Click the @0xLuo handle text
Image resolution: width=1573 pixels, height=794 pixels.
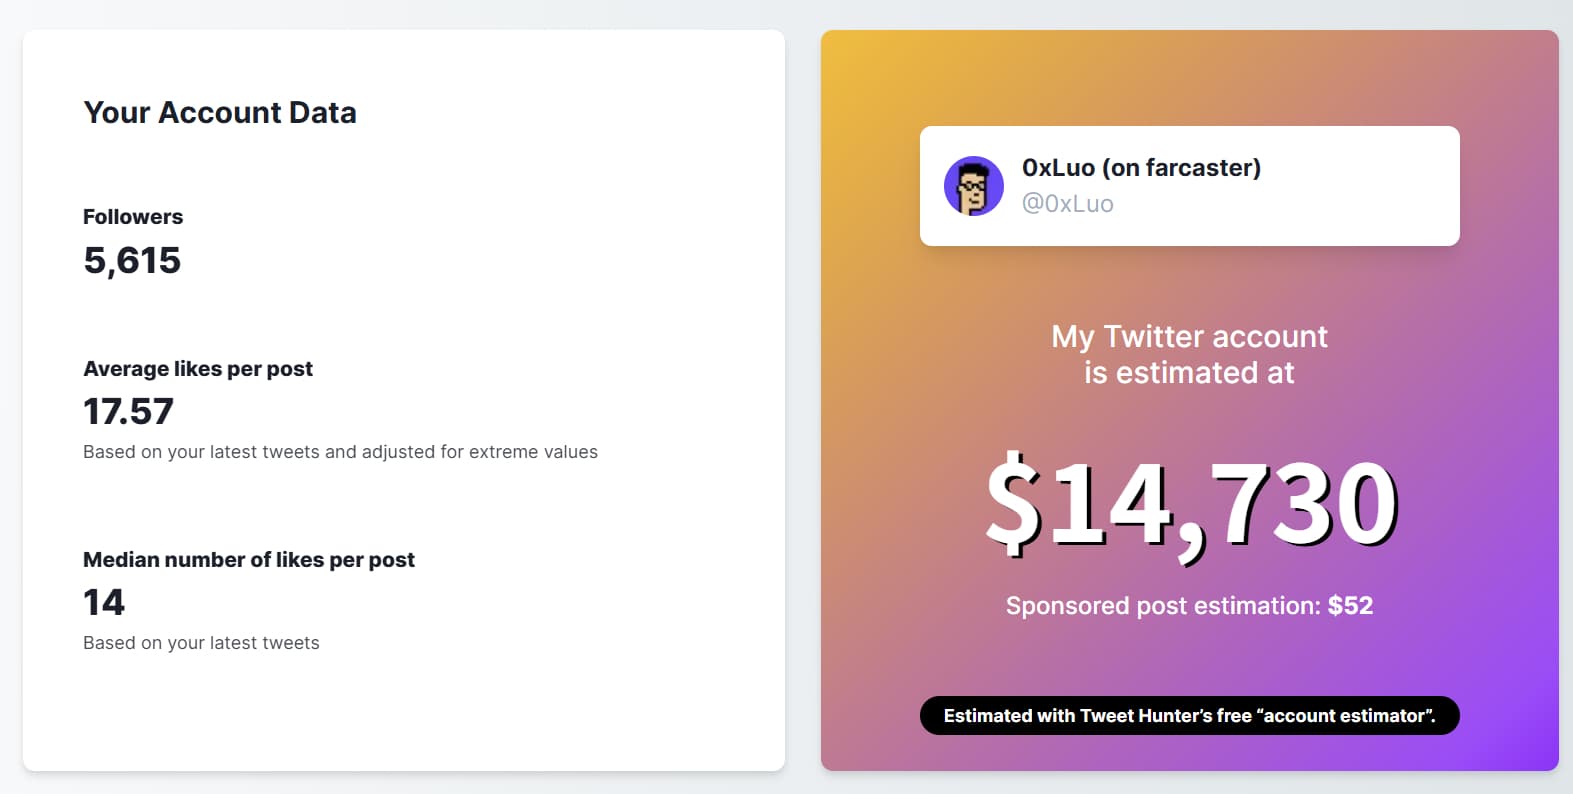click(1067, 204)
